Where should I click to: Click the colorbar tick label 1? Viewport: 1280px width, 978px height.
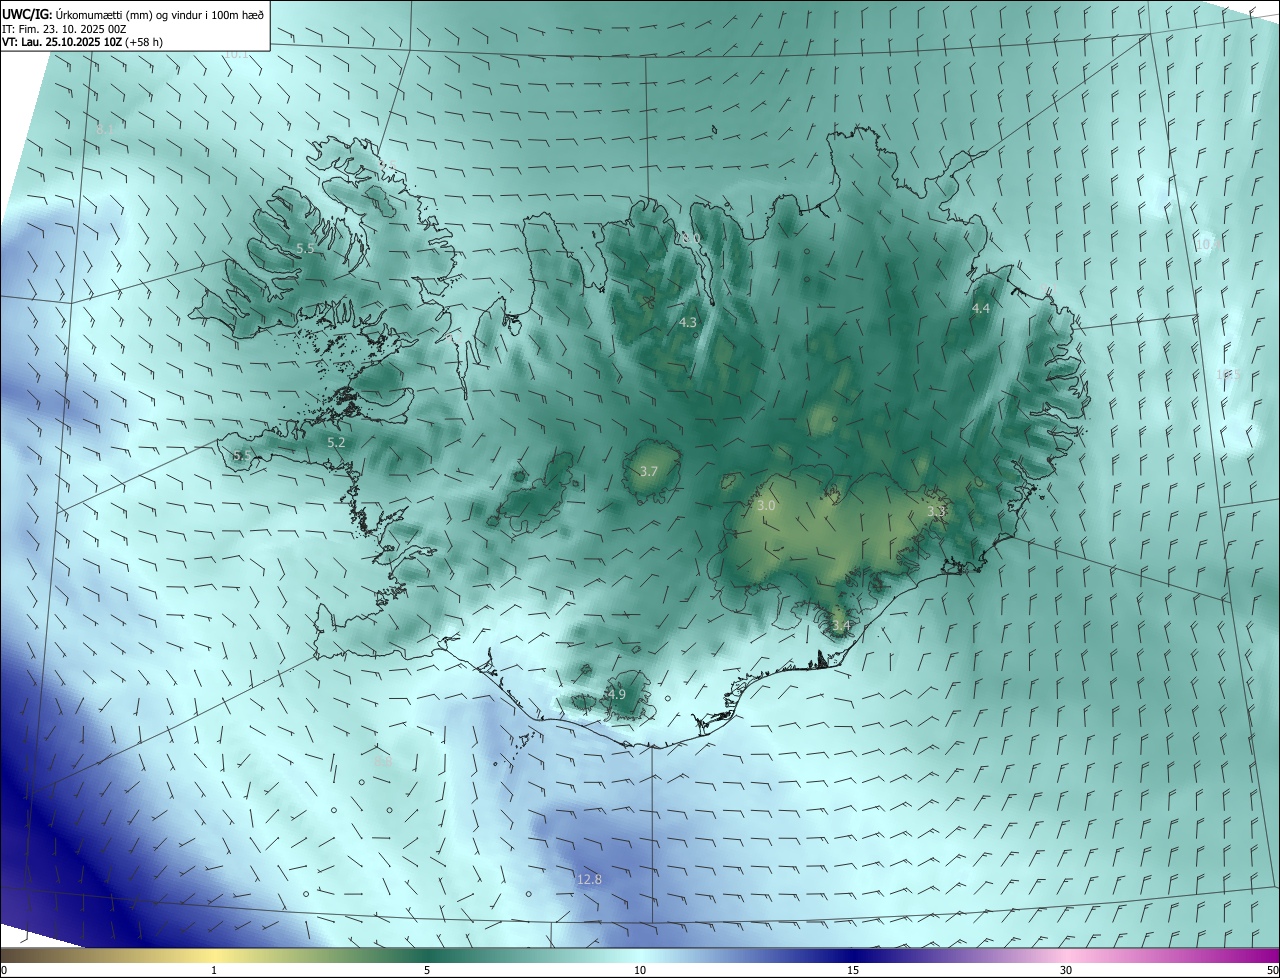pos(214,970)
